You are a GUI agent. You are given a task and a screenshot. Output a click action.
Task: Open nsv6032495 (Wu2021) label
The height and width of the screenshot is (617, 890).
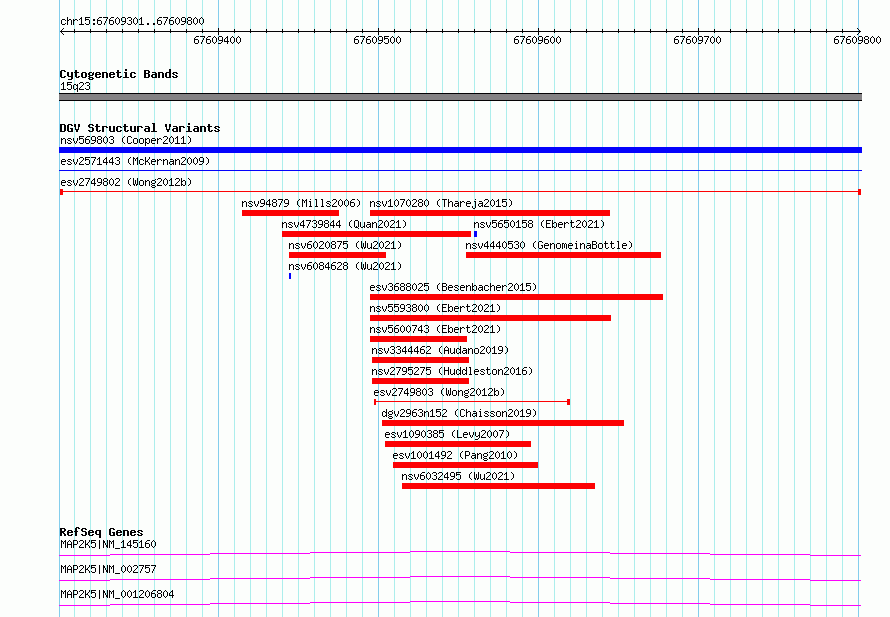(458, 476)
